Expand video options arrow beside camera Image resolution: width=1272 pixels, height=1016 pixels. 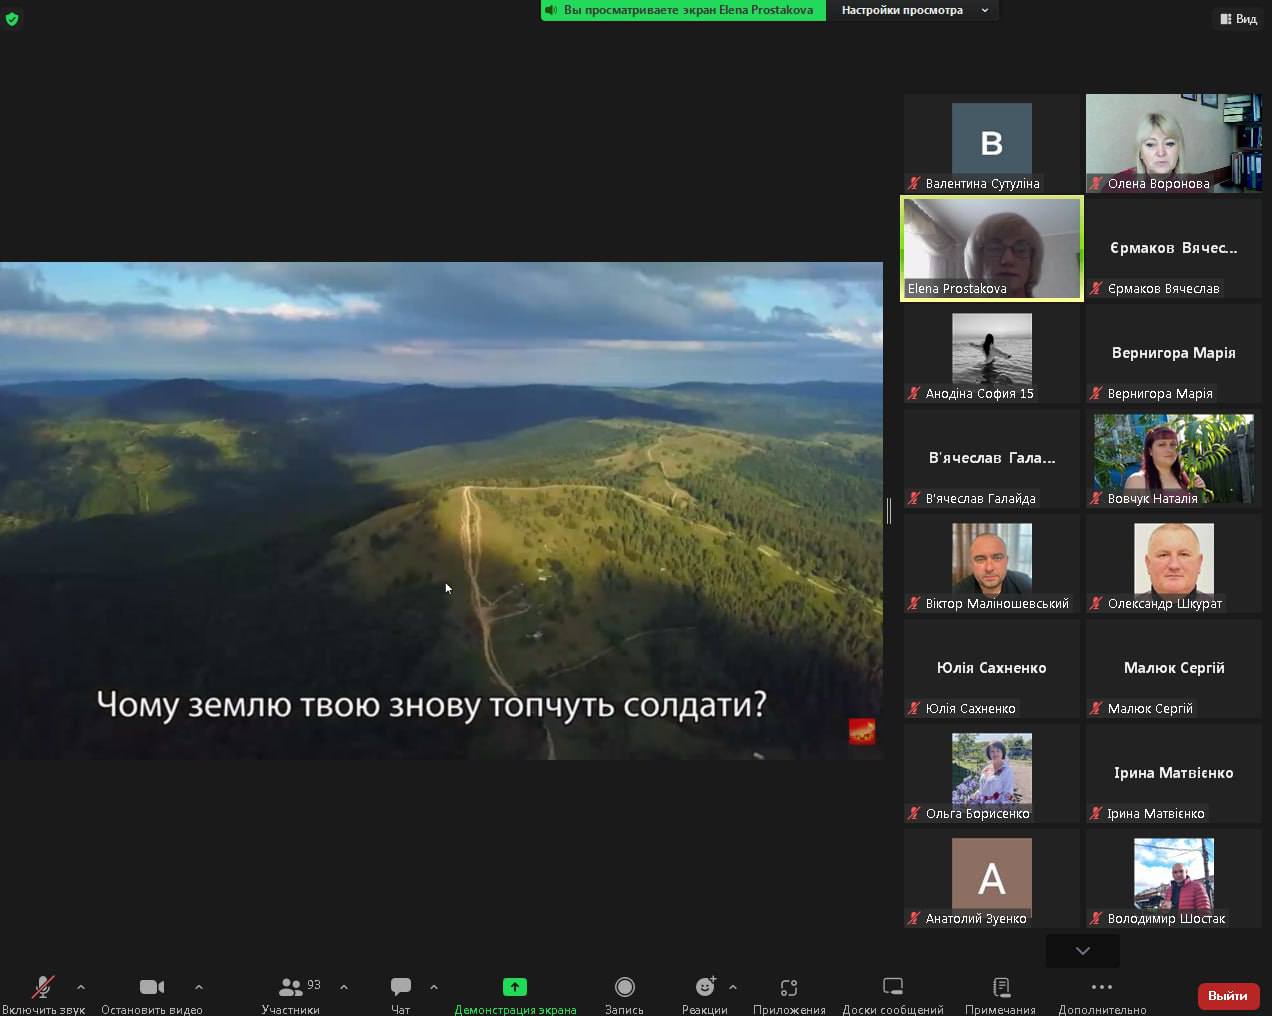pos(199,987)
